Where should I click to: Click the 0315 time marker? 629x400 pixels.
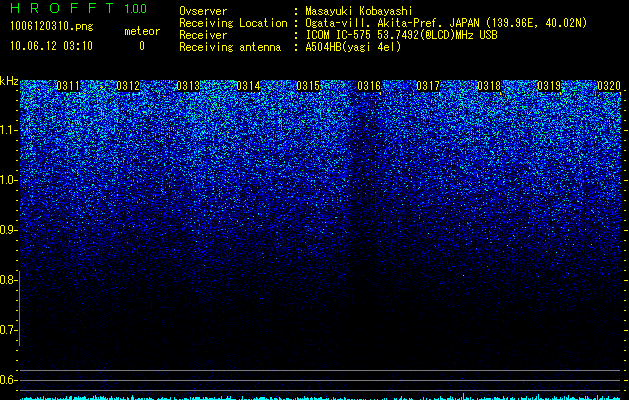[308, 86]
